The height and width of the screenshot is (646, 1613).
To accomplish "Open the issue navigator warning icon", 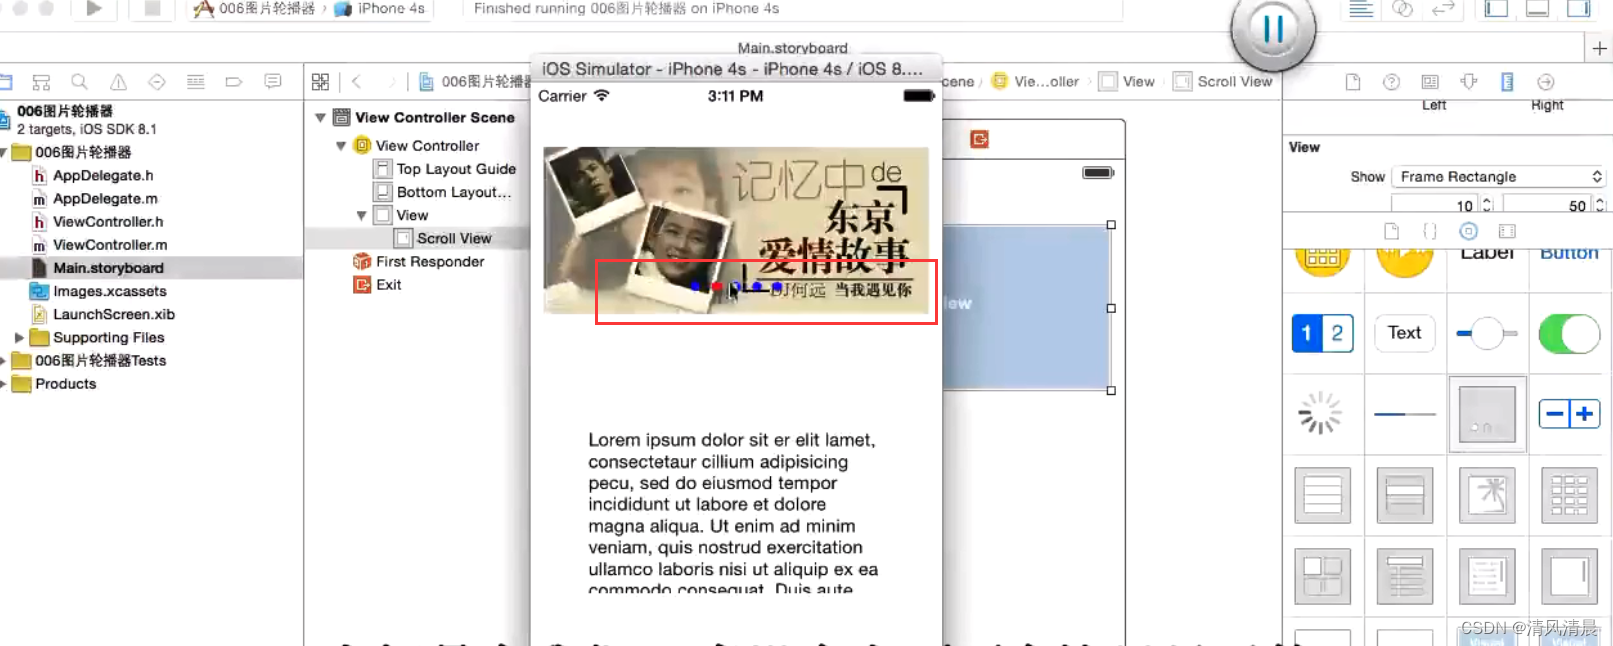I will point(118,82).
